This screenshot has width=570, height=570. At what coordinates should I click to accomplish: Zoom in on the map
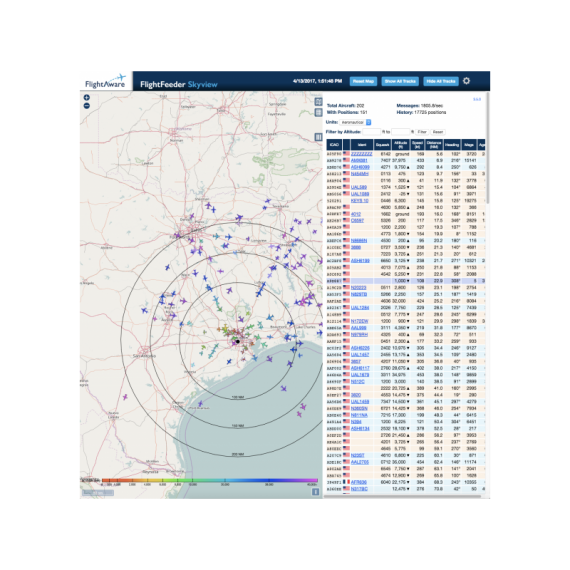coord(87,97)
